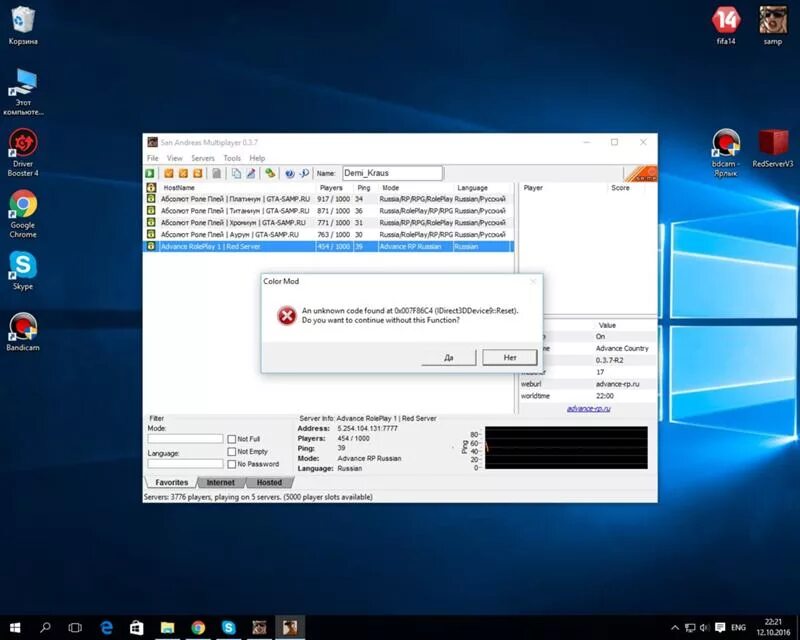Click the Server Properties pencil icon
The height and width of the screenshot is (640, 800).
[251, 174]
